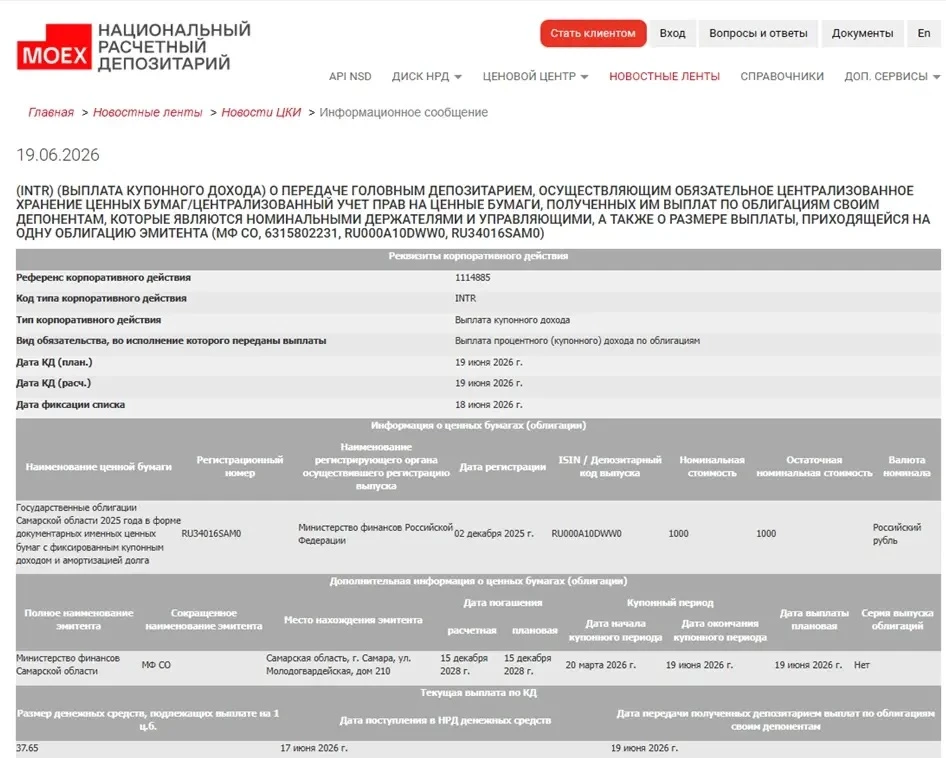Image resolution: width=946 pixels, height=758 pixels.
Task: Click Дополнительная информация о ценных бумагах header
Action: pos(478,581)
